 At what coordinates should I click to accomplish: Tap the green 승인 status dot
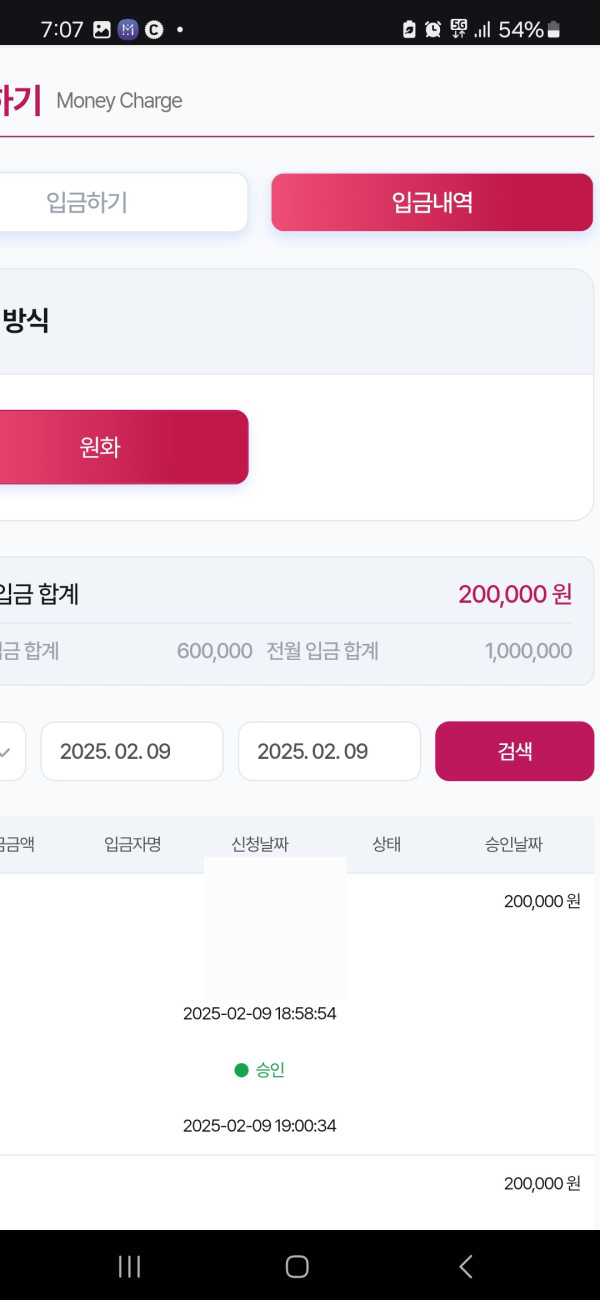point(241,1070)
